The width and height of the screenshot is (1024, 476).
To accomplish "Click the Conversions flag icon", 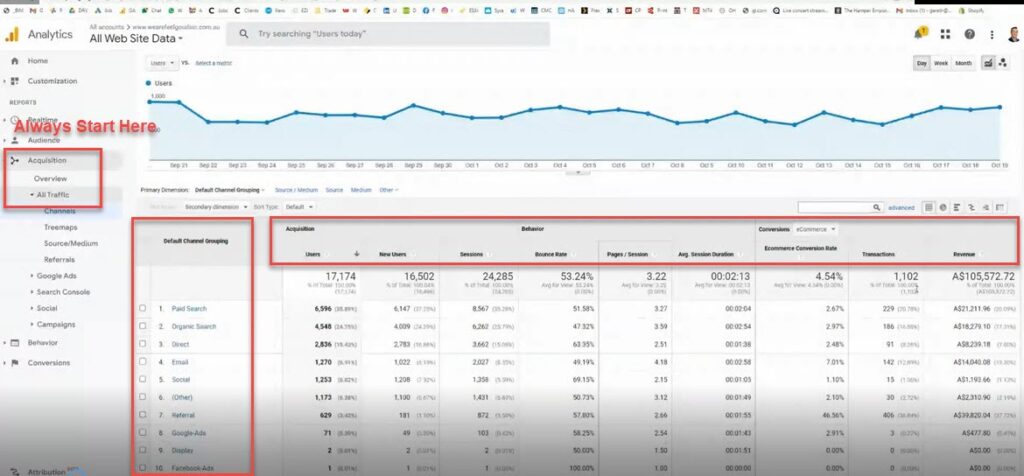I will click(x=15, y=363).
